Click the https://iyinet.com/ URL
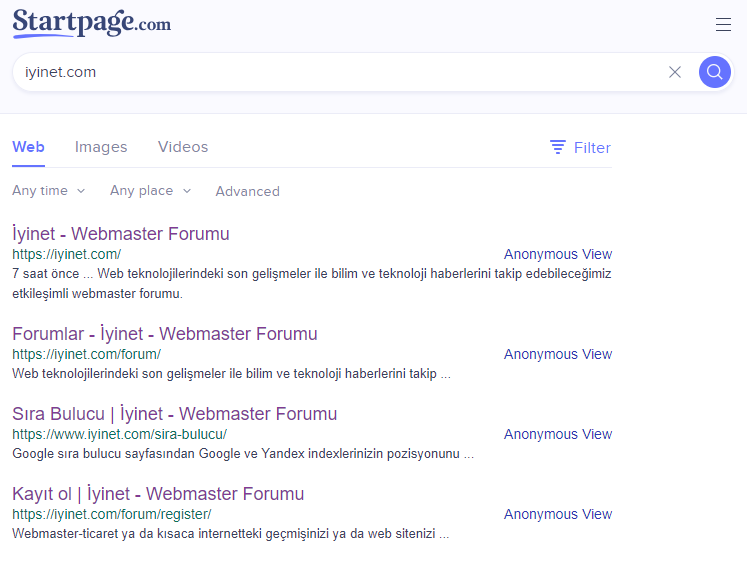Viewport: 747px width, 563px height. coord(67,254)
